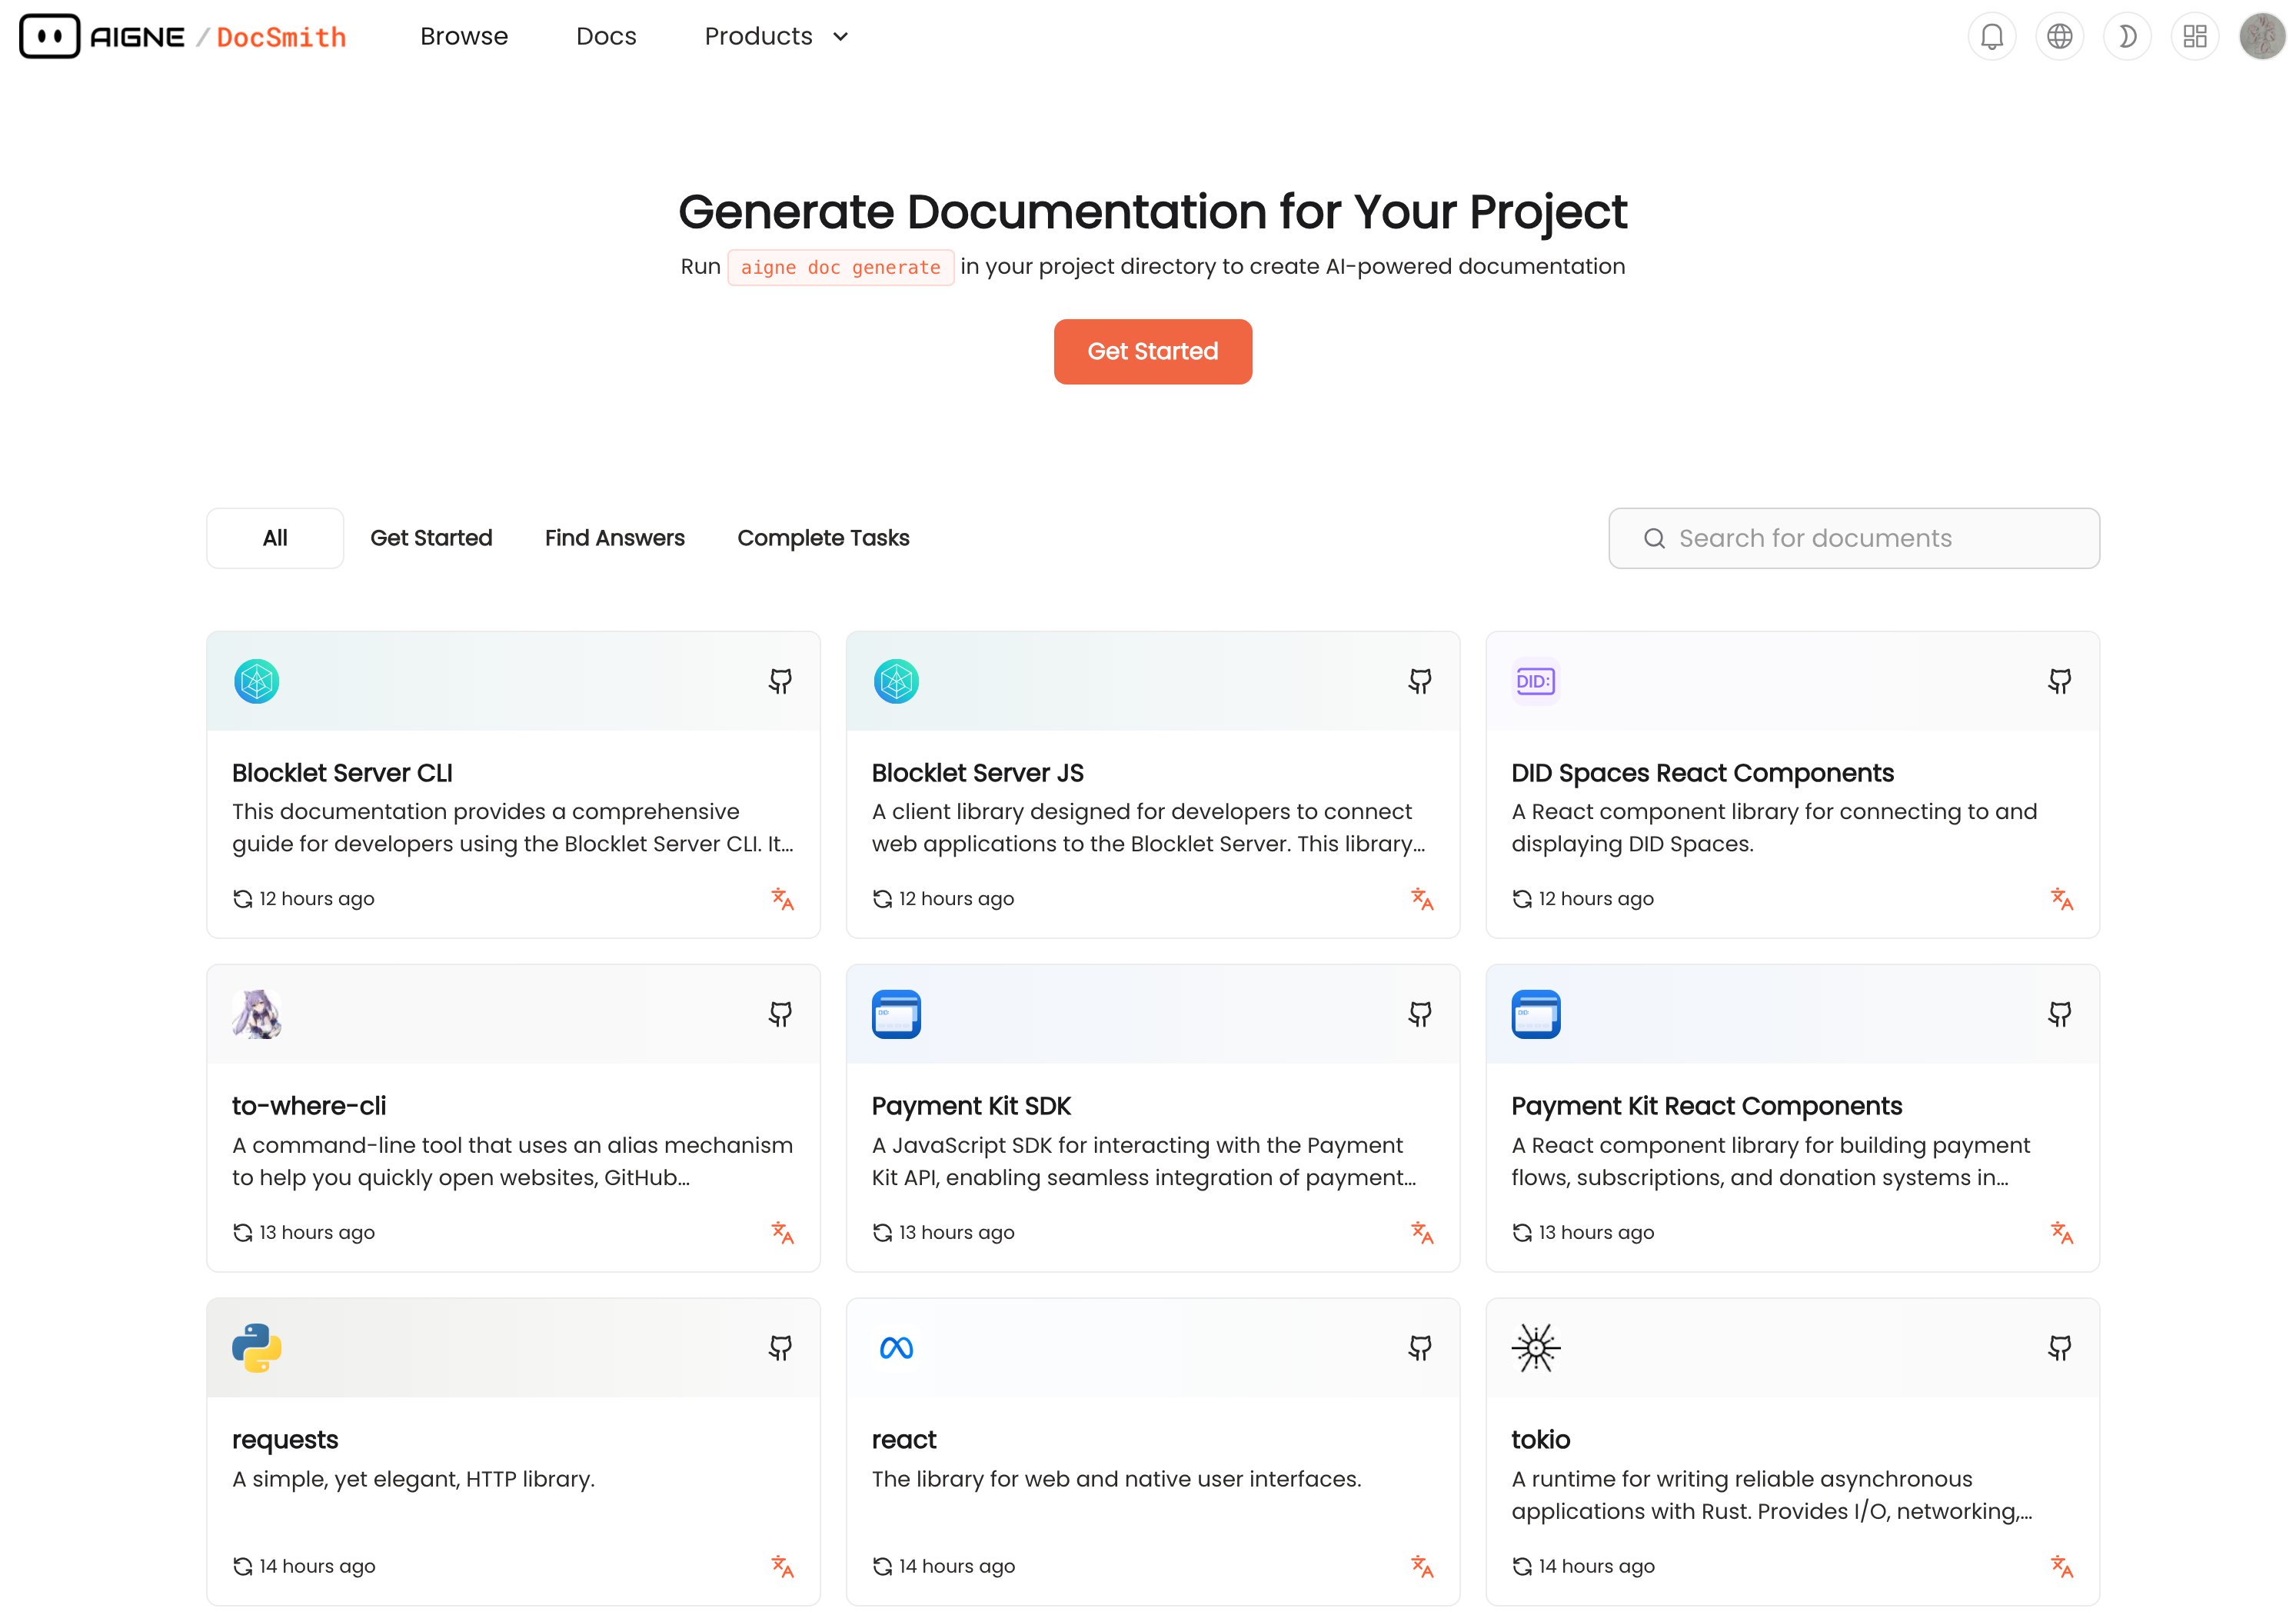The height and width of the screenshot is (1615, 2296).
Task: Select the All filter tab
Action: (275, 538)
